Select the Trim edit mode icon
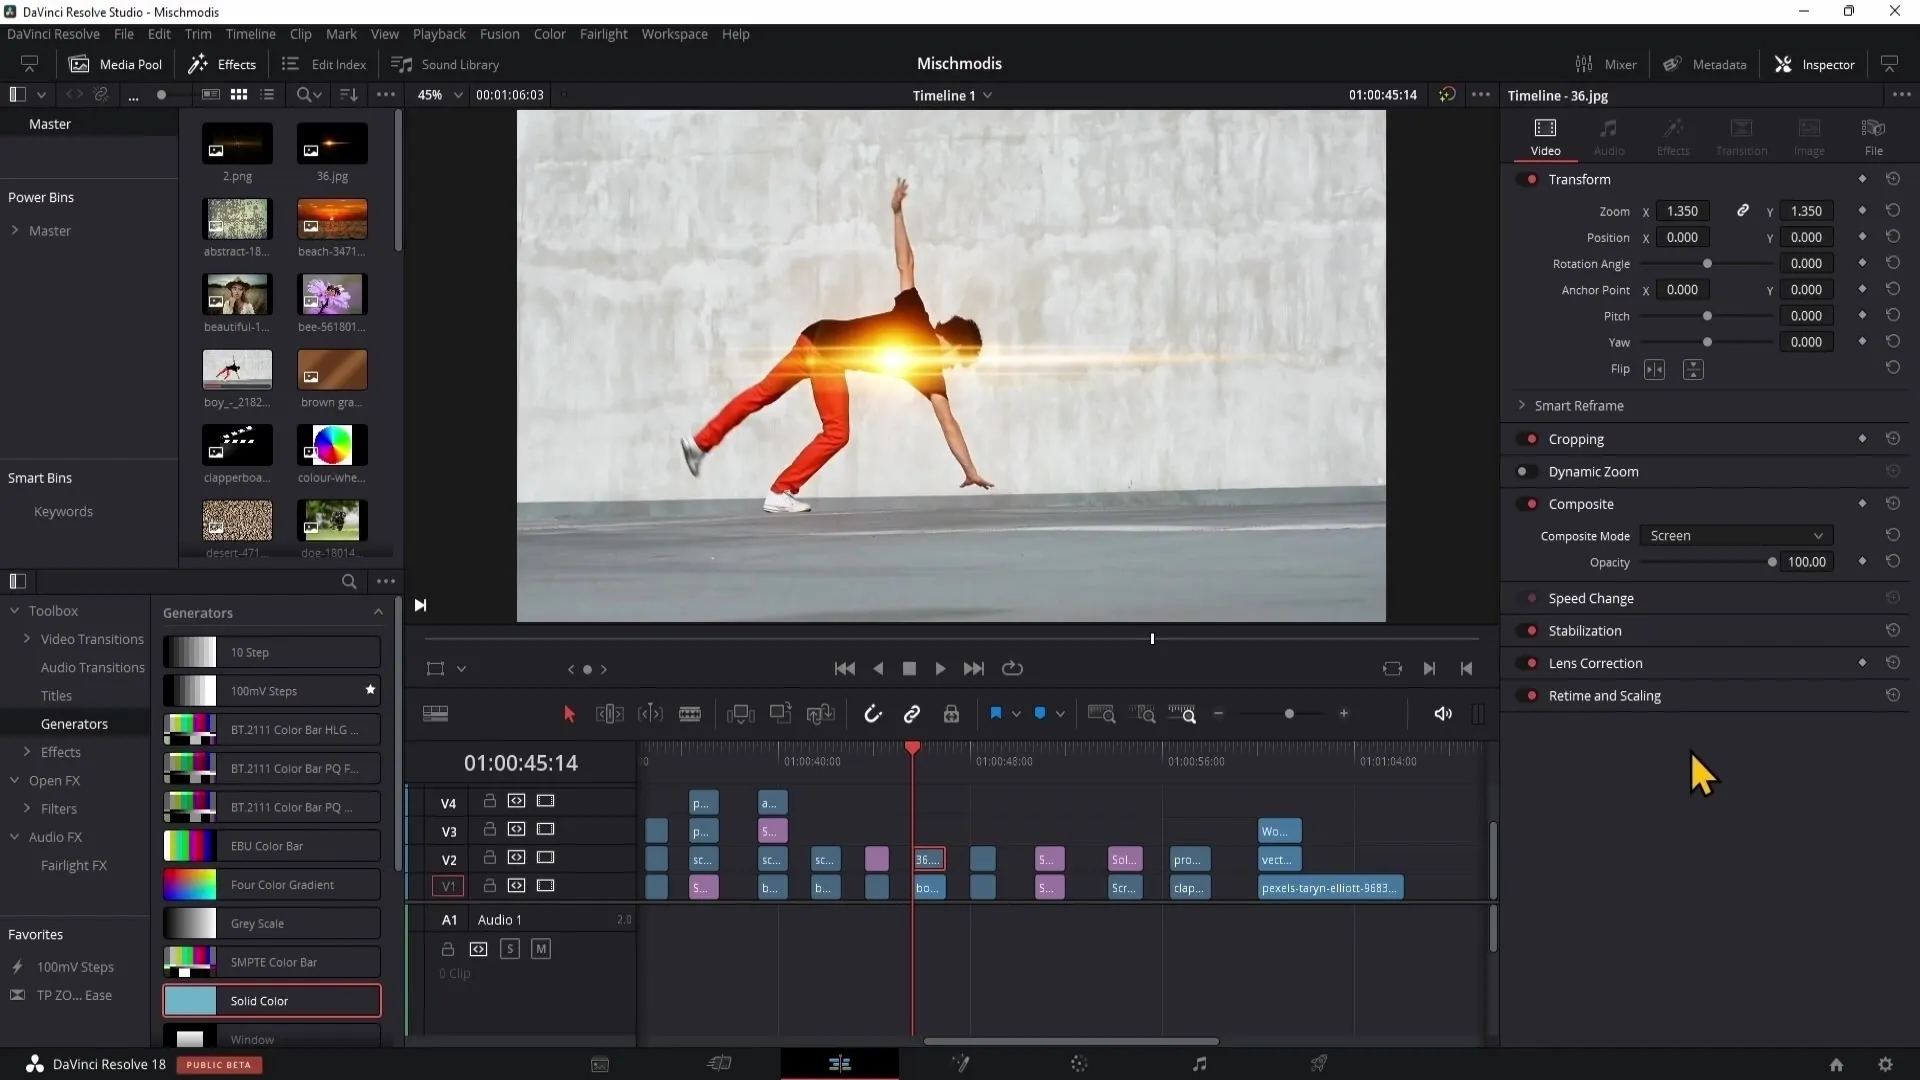The height and width of the screenshot is (1080, 1920). tap(609, 712)
